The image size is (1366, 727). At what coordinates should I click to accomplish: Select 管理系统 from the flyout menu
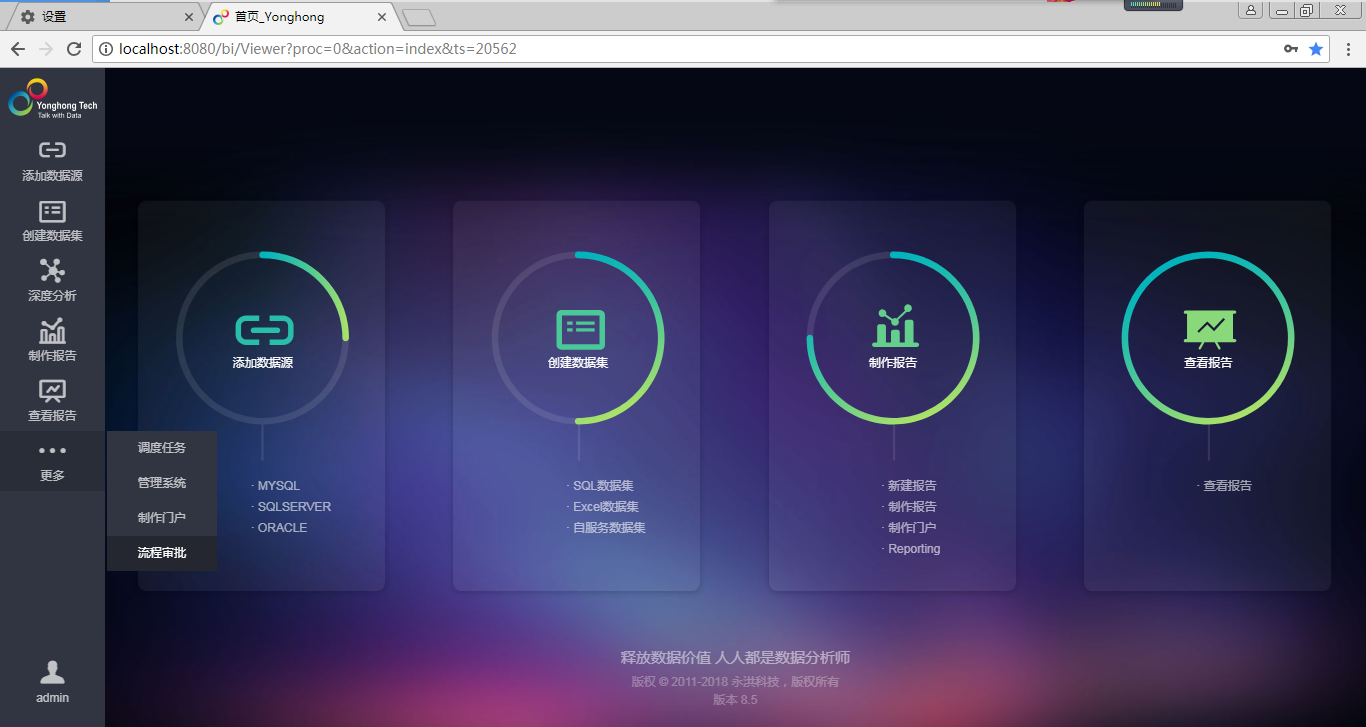(162, 483)
